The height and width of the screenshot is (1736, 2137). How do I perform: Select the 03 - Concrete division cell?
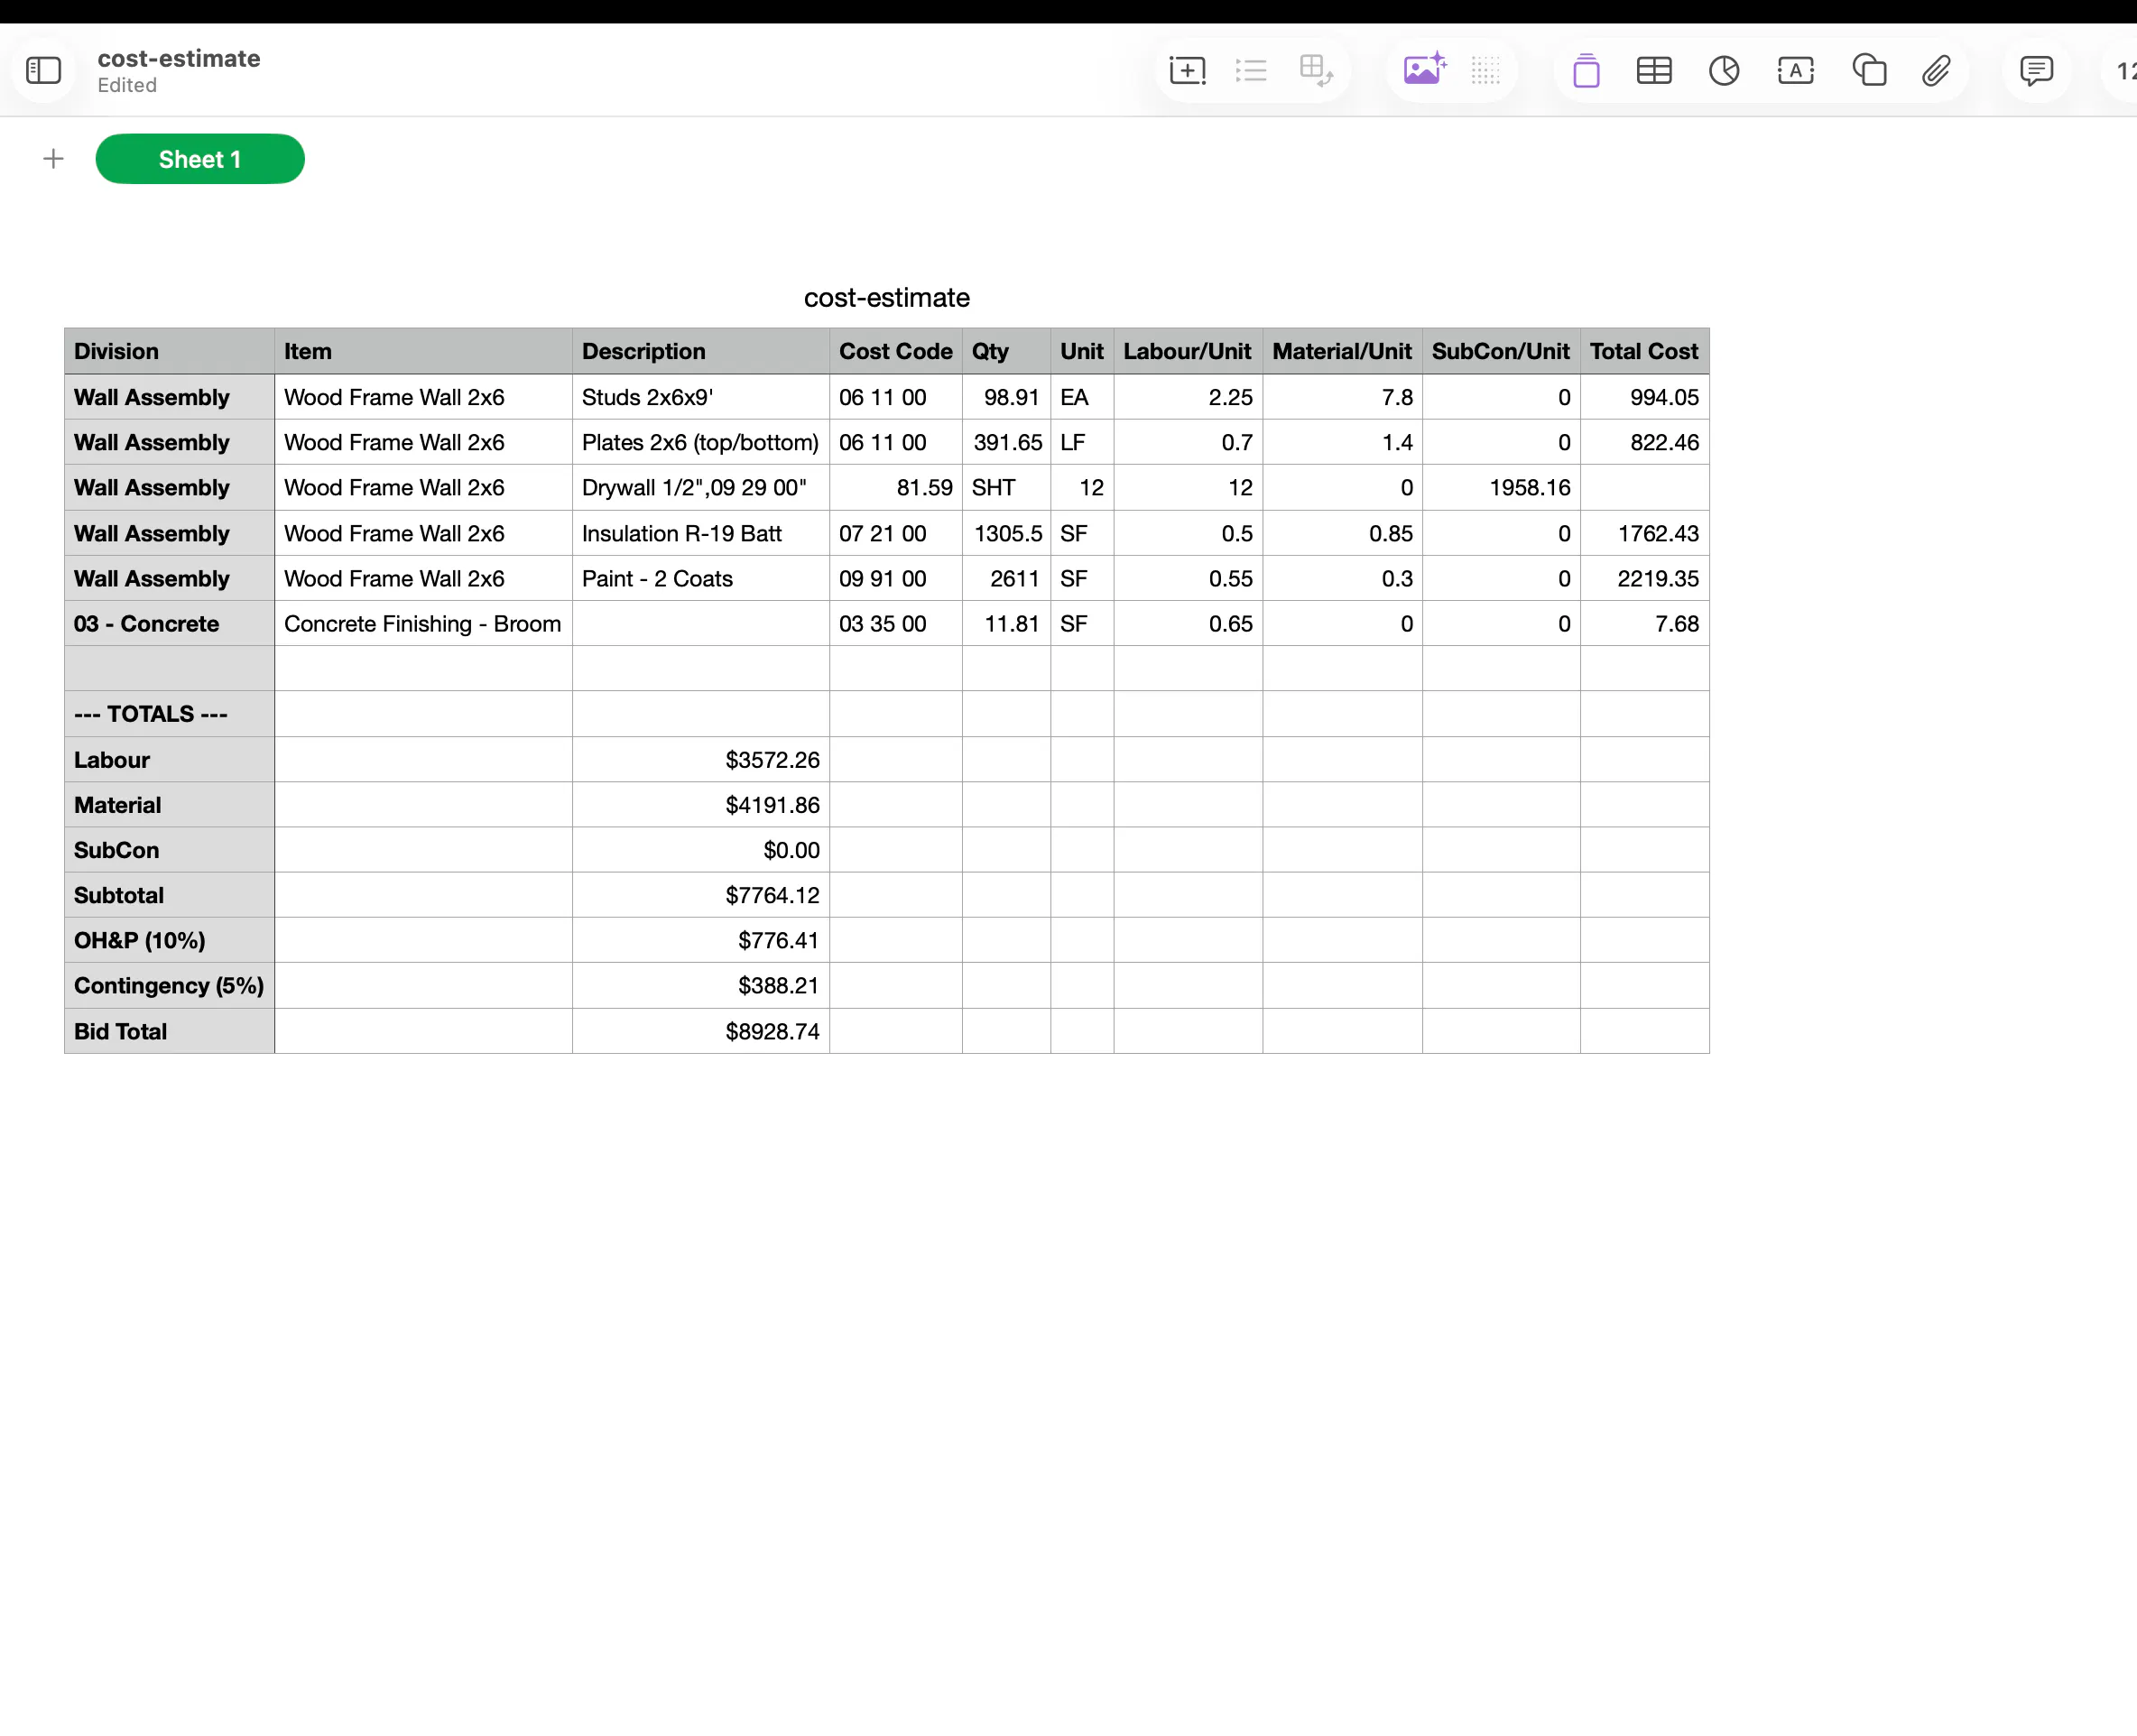pyautogui.click(x=170, y=623)
